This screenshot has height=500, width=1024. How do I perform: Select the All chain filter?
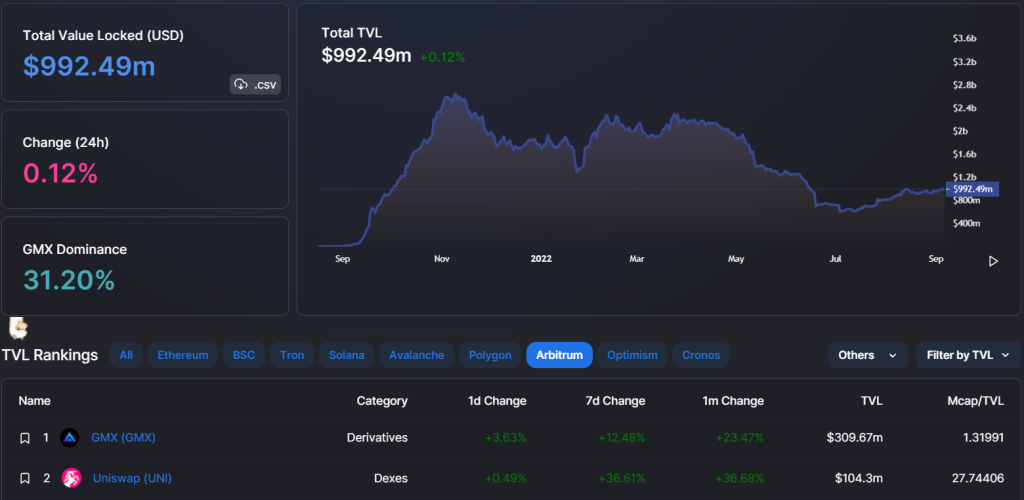126,355
